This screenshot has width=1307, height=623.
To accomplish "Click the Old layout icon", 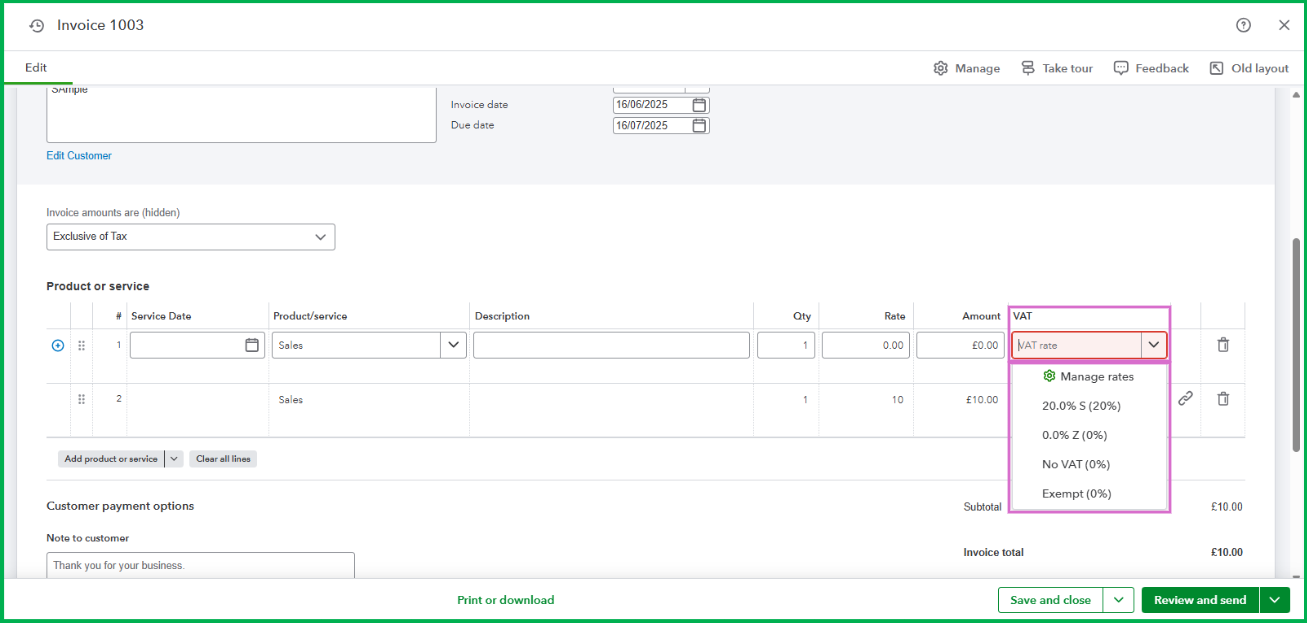I will click(x=1216, y=68).
